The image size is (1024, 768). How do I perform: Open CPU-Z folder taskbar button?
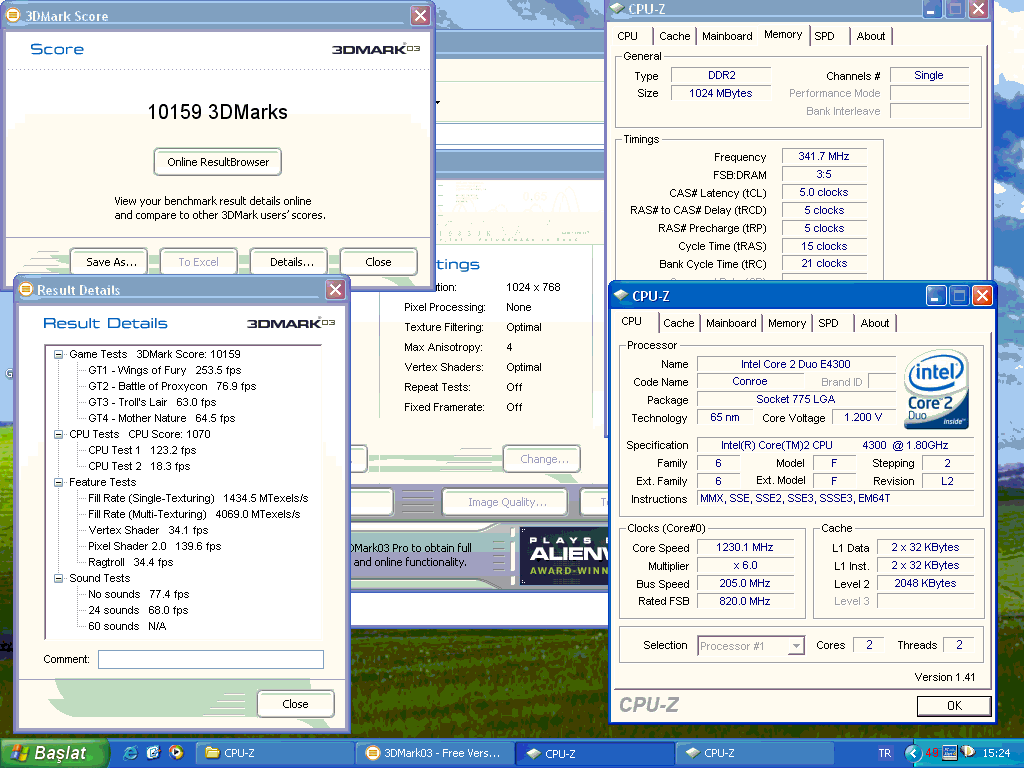[x=274, y=753]
